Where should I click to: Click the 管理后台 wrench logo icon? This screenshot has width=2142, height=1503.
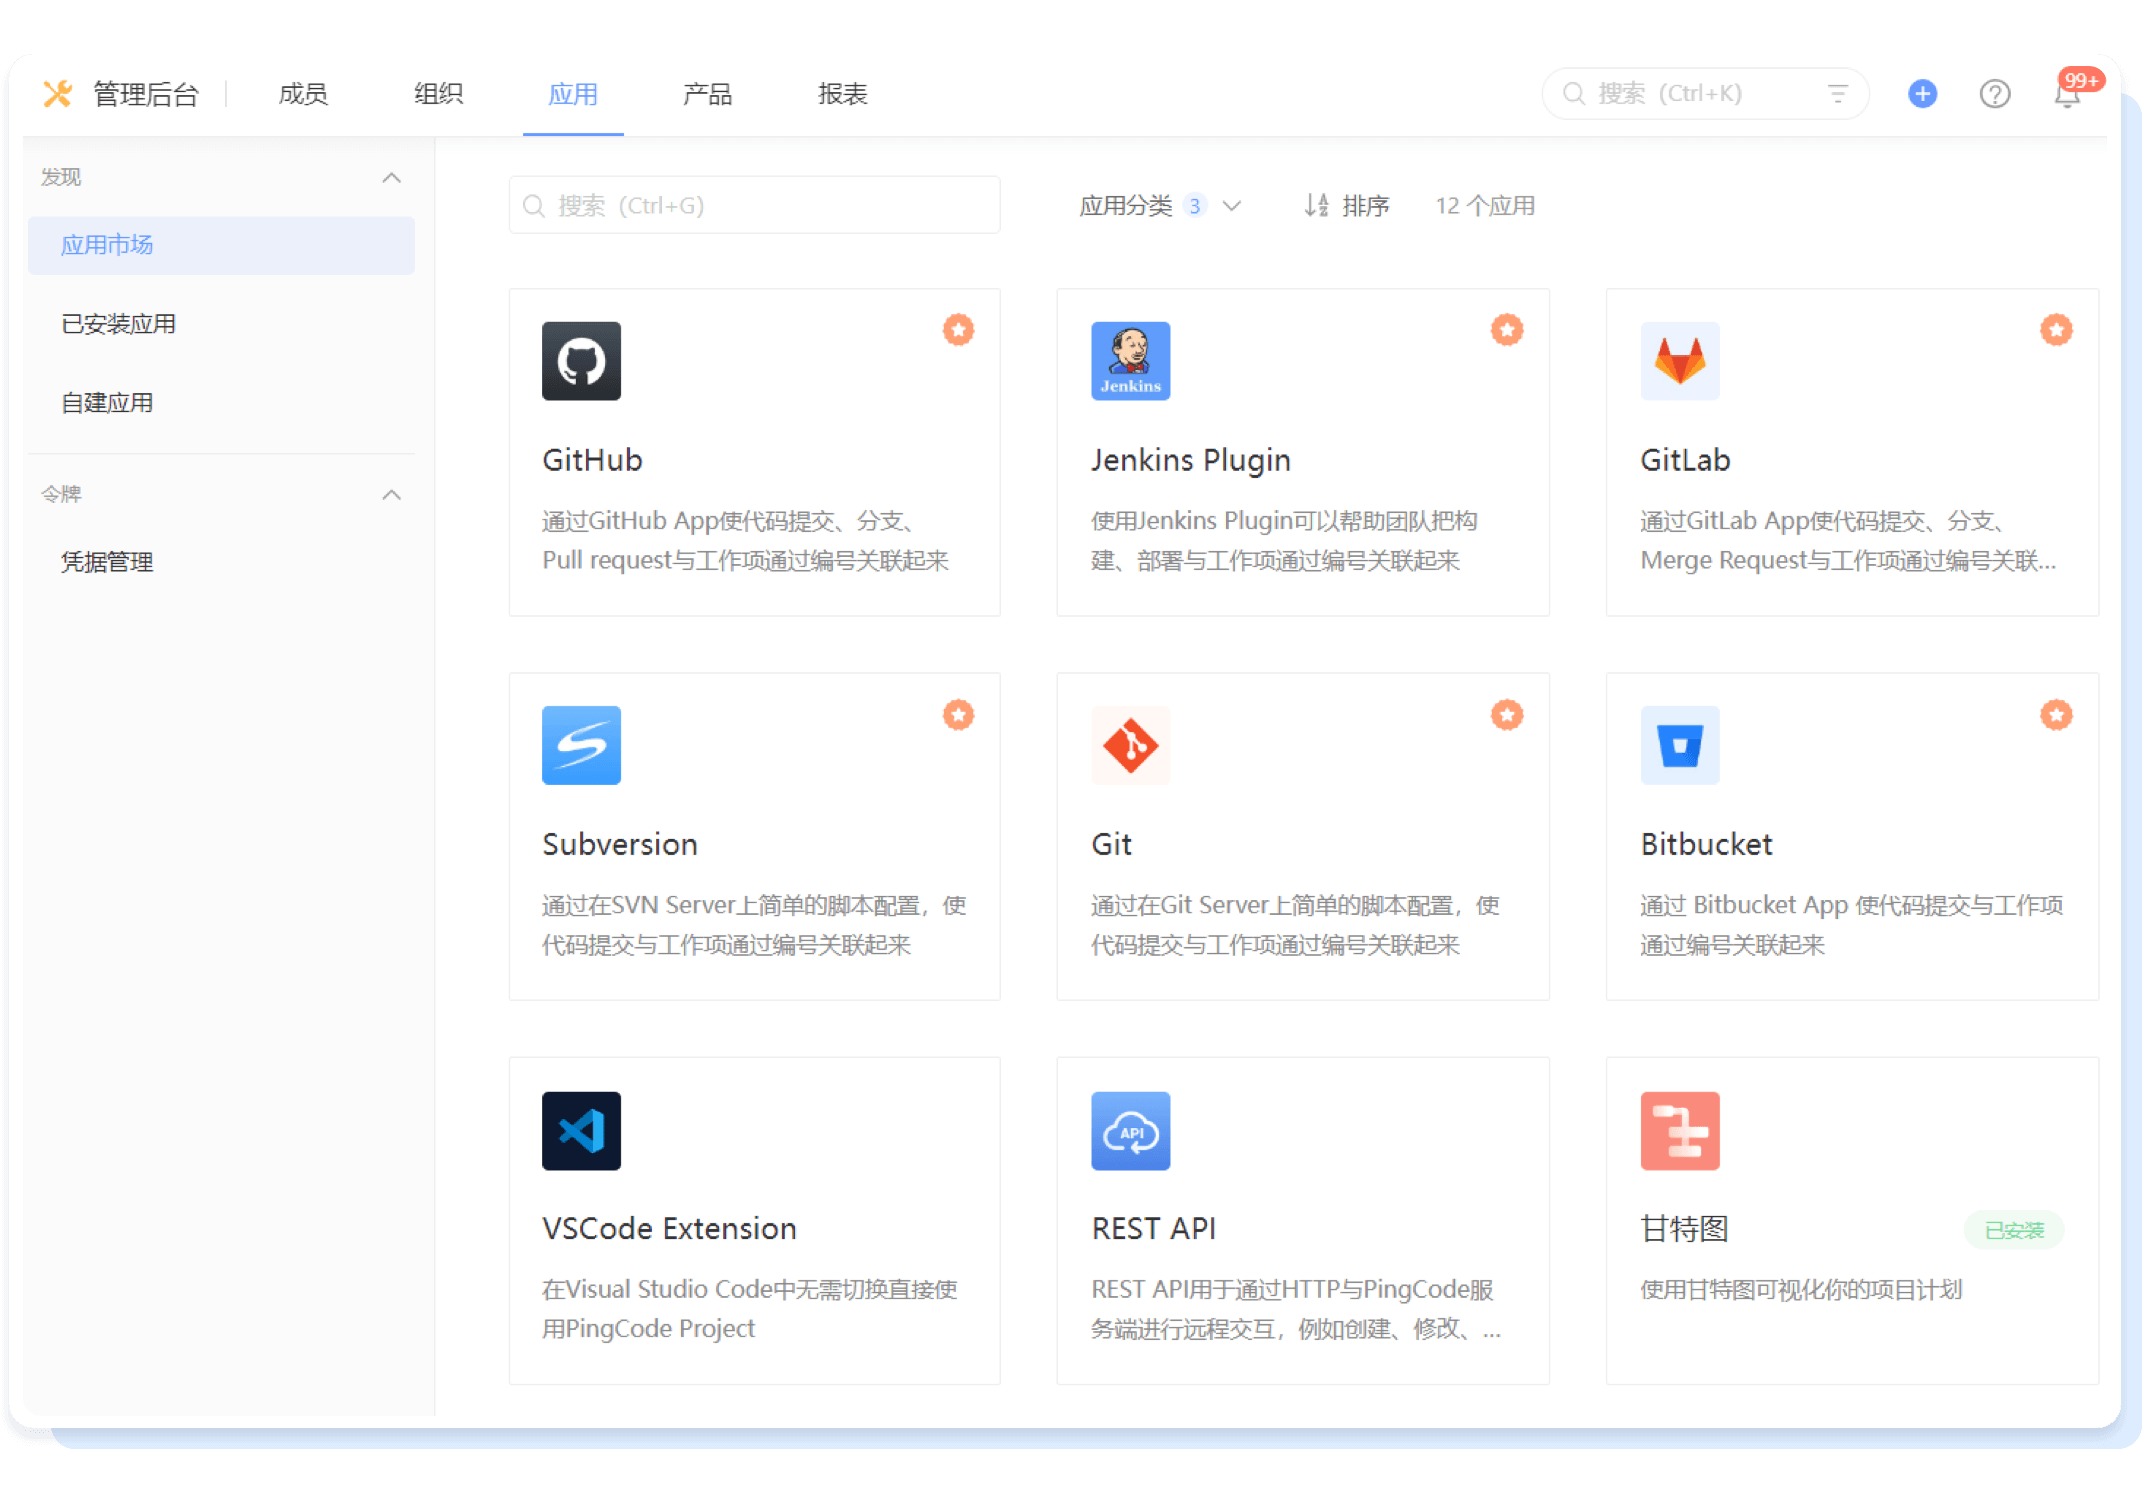(58, 94)
